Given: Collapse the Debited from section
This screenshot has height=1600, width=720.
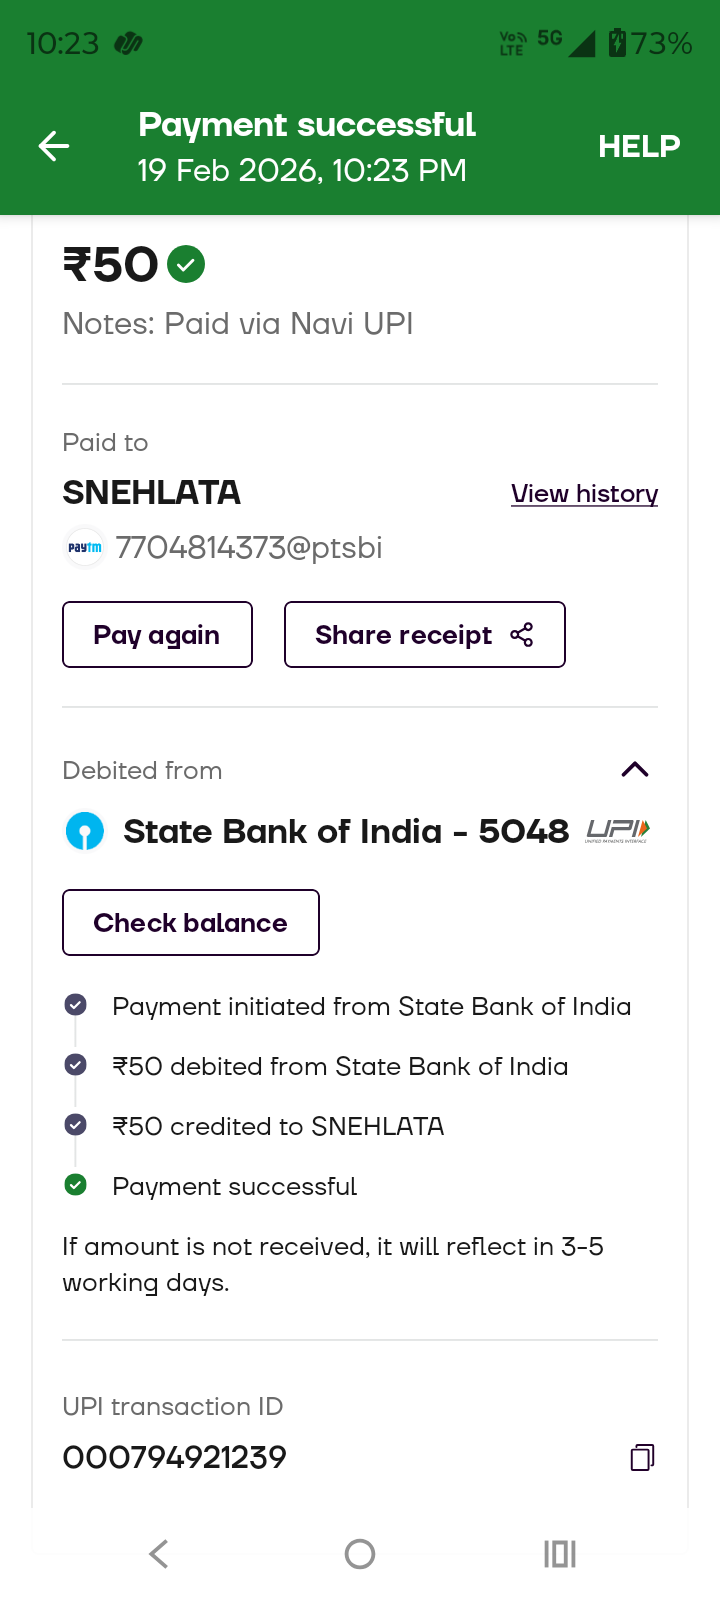Looking at the screenshot, I should coord(635,769).
